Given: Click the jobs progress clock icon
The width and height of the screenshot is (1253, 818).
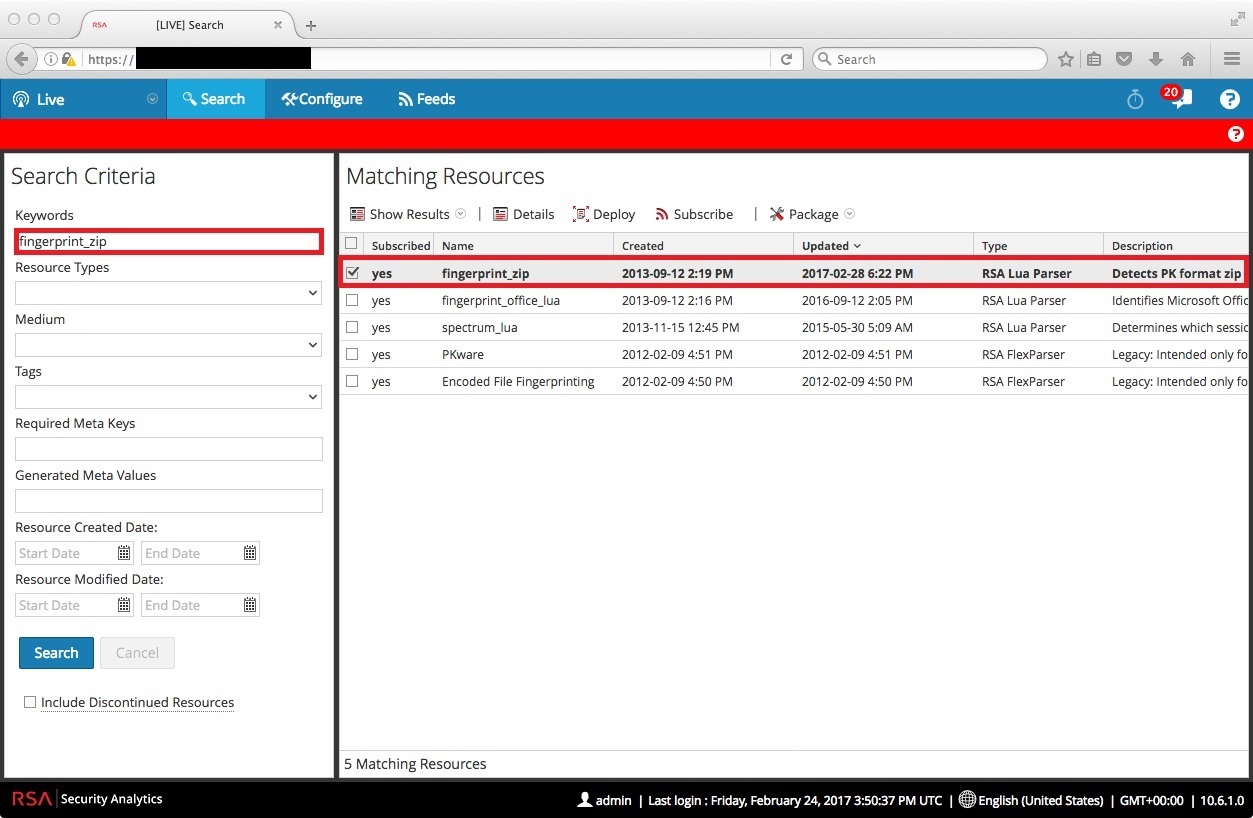Looking at the screenshot, I should click(1135, 99).
